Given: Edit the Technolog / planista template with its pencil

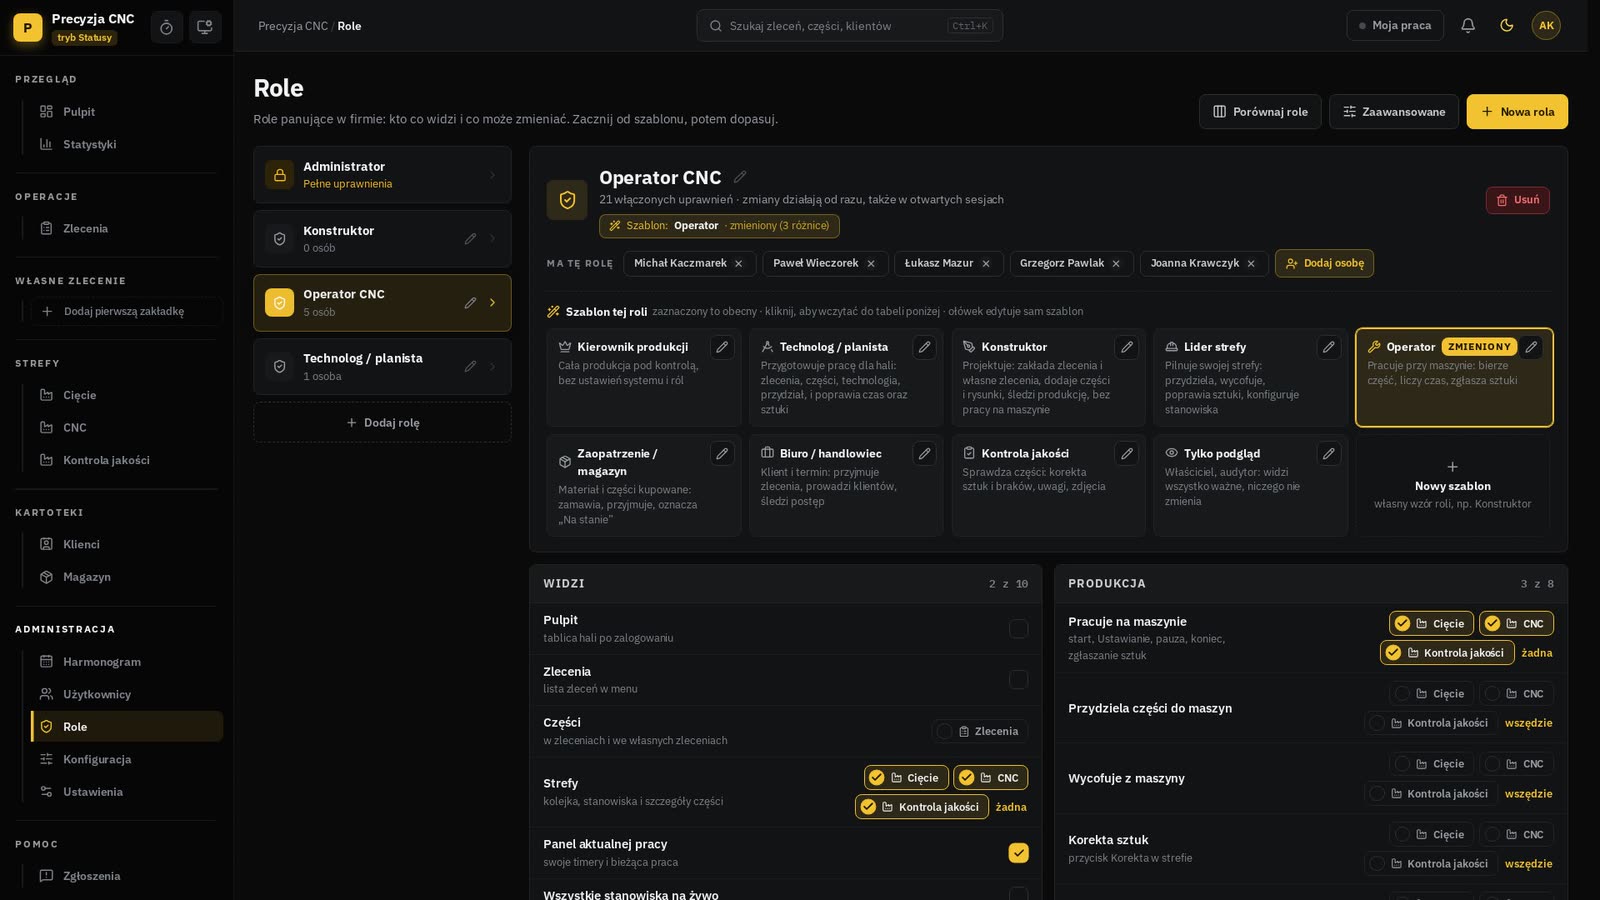Looking at the screenshot, I should click(x=924, y=347).
